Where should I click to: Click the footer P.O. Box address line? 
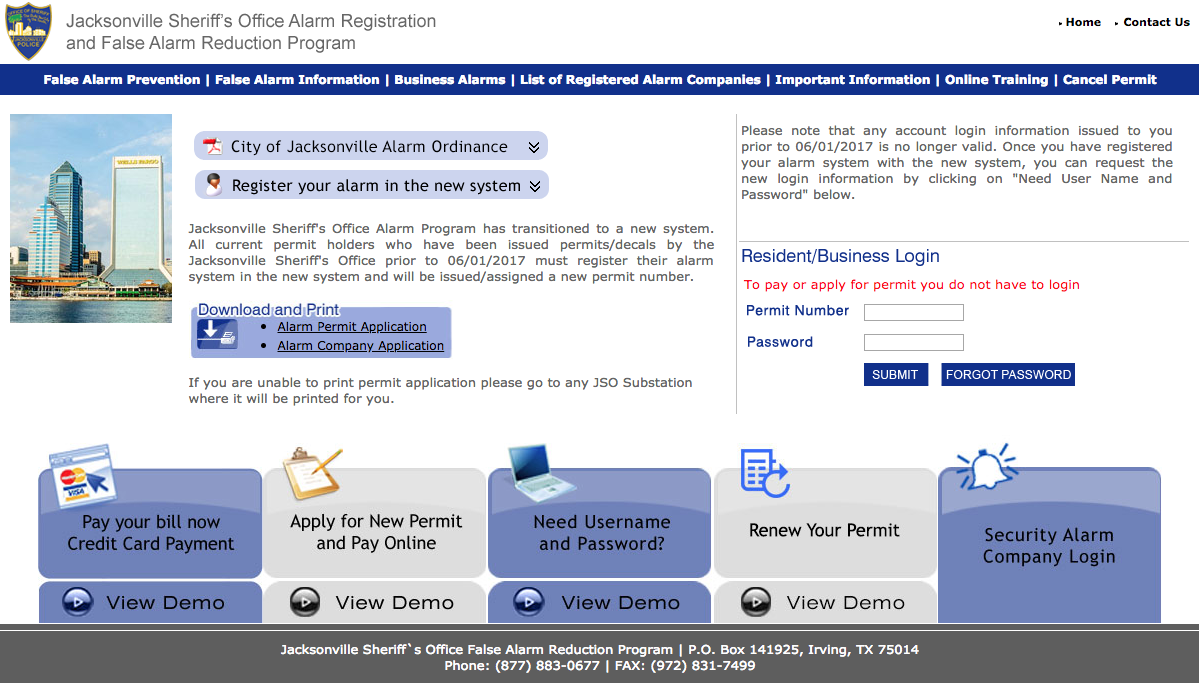click(600, 649)
